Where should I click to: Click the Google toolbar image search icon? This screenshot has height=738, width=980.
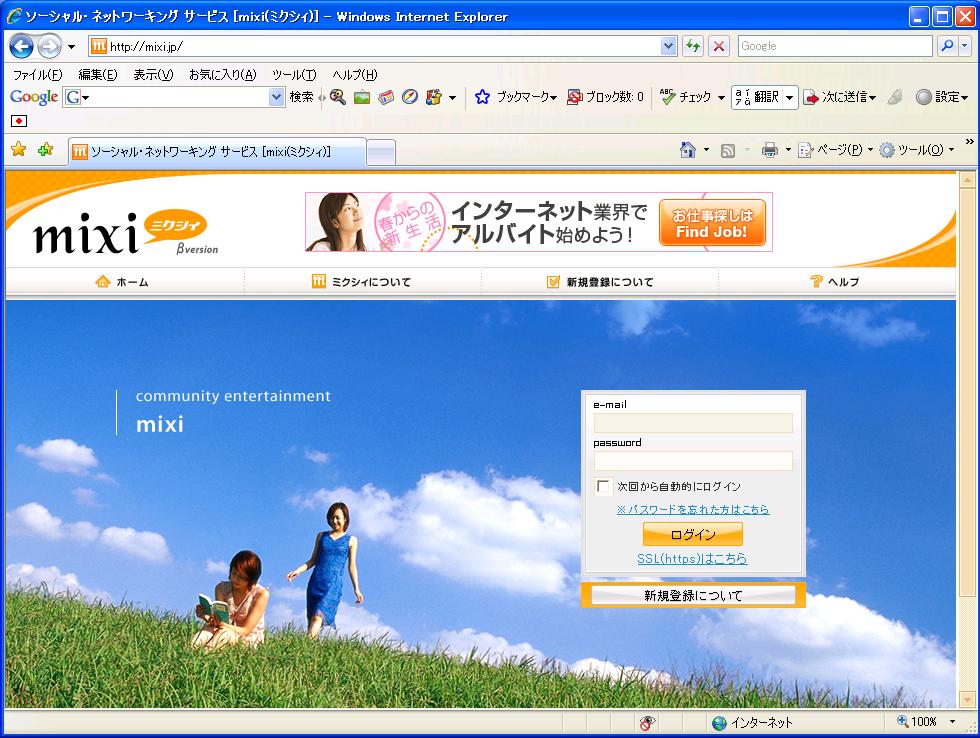tap(362, 97)
